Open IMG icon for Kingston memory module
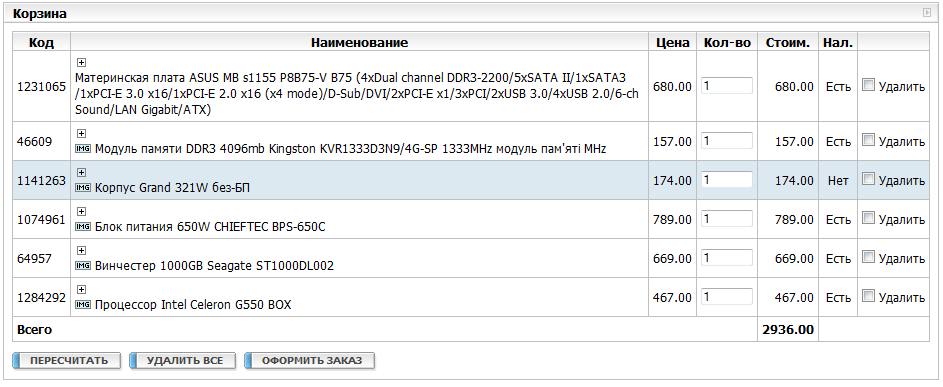Screen dimensions: 943x387 pyautogui.click(x=82, y=149)
